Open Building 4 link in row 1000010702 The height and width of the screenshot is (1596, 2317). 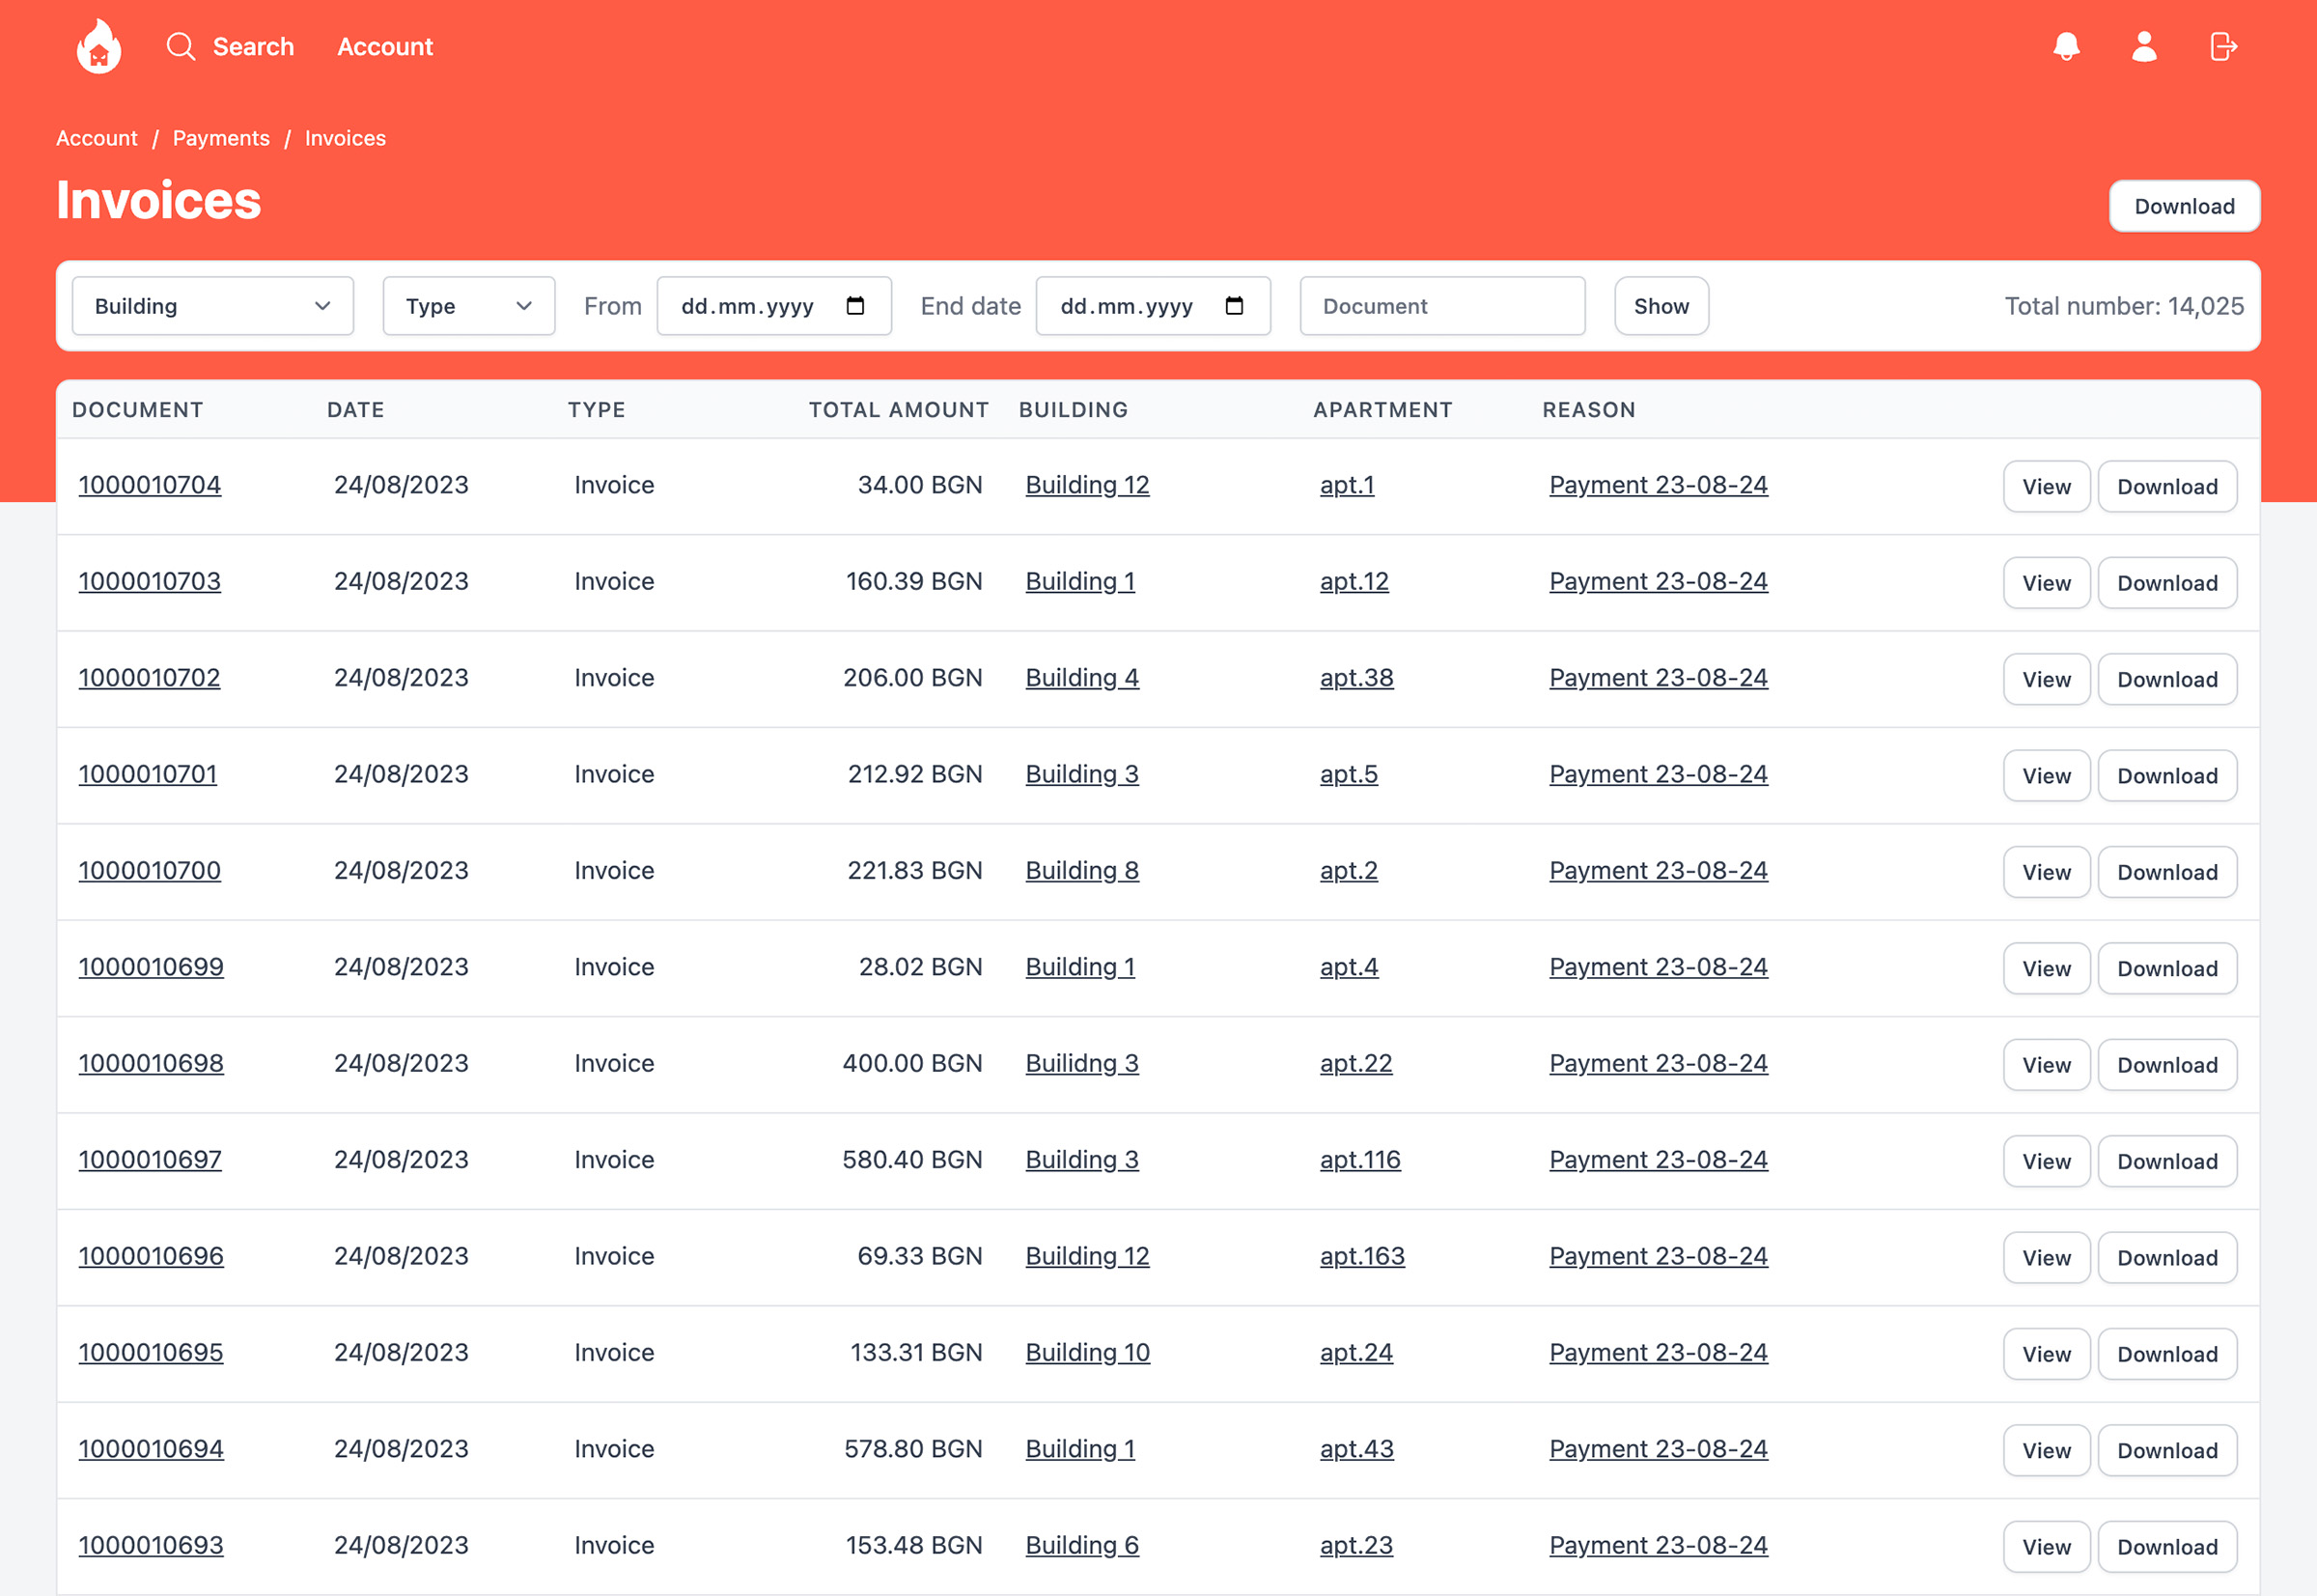coord(1082,678)
